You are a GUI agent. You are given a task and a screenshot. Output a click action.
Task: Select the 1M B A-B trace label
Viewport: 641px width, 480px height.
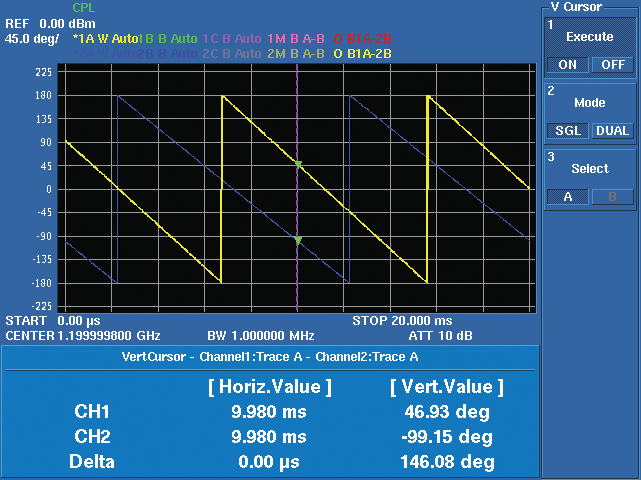point(294,39)
